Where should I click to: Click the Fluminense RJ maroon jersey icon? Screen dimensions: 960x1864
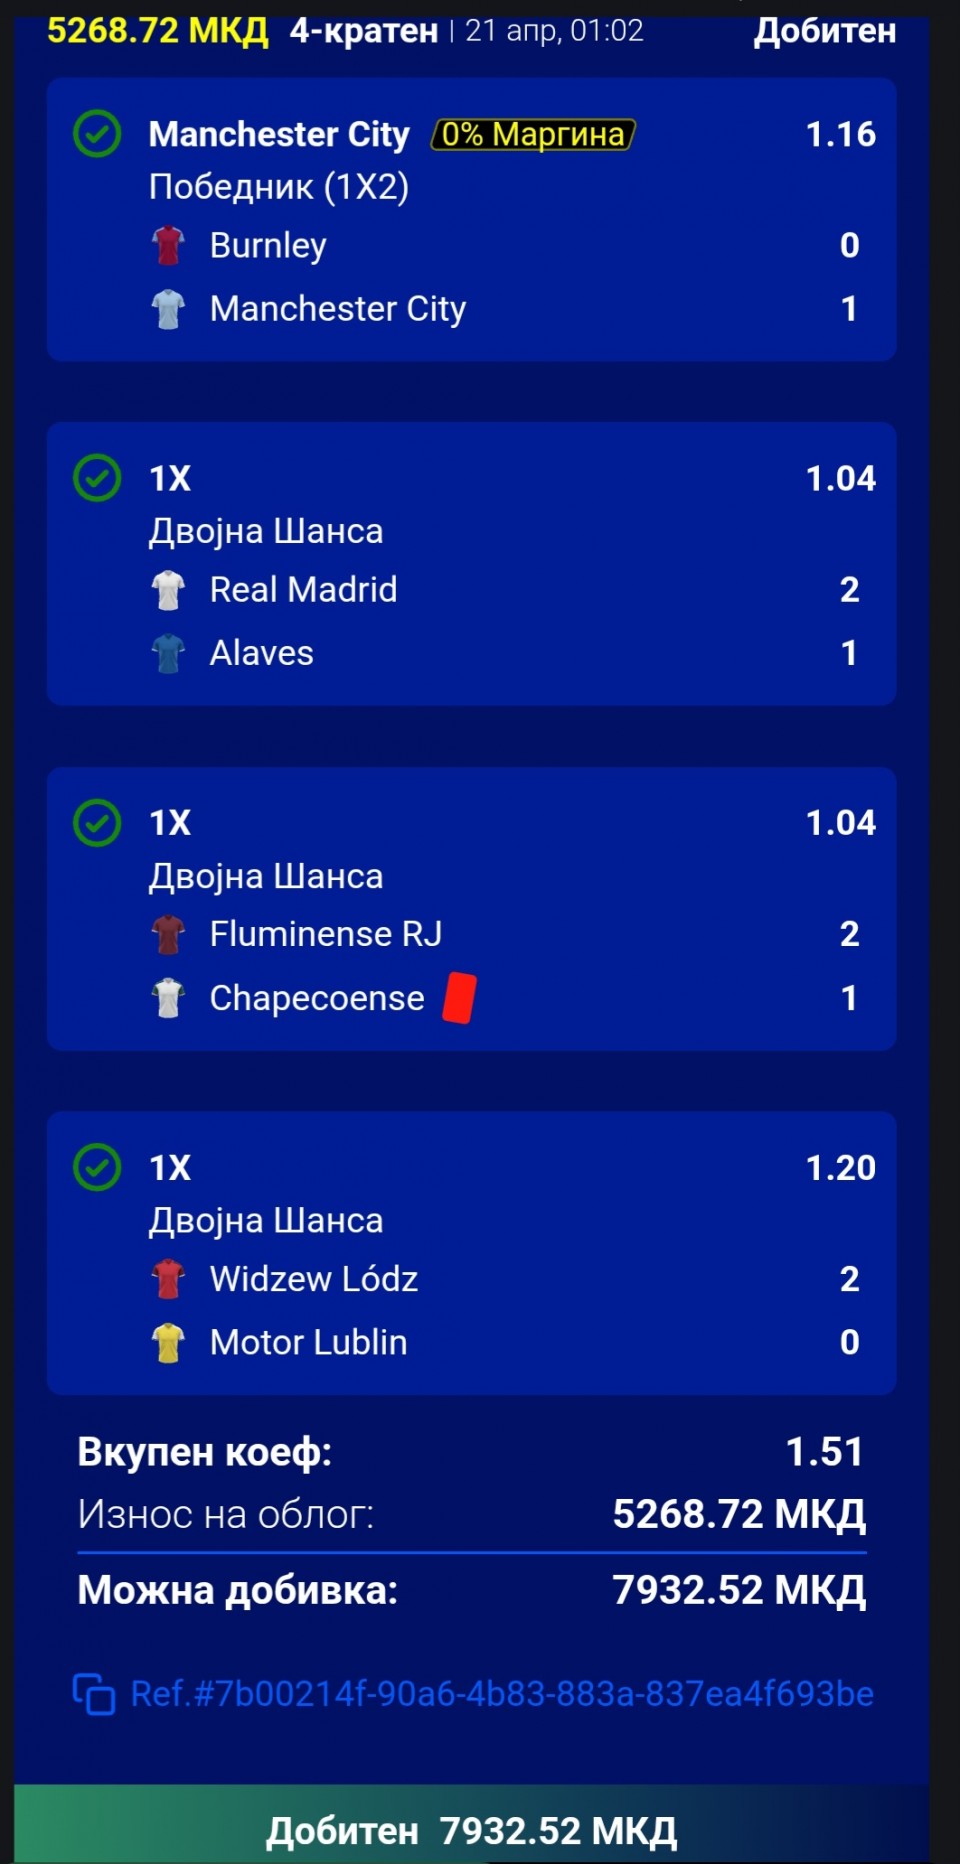pos(168,934)
